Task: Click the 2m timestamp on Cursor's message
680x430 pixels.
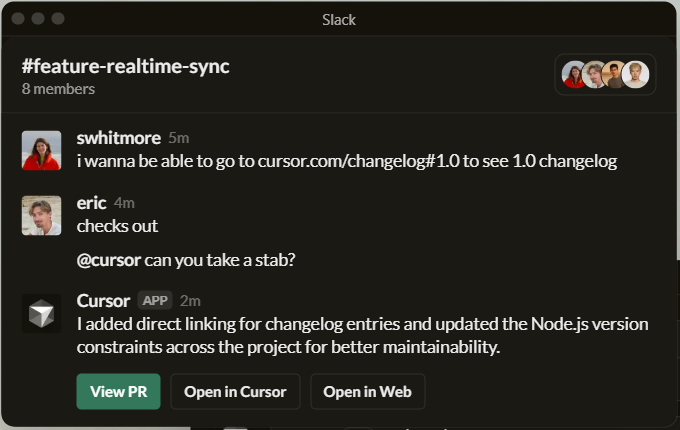Action: point(191,300)
